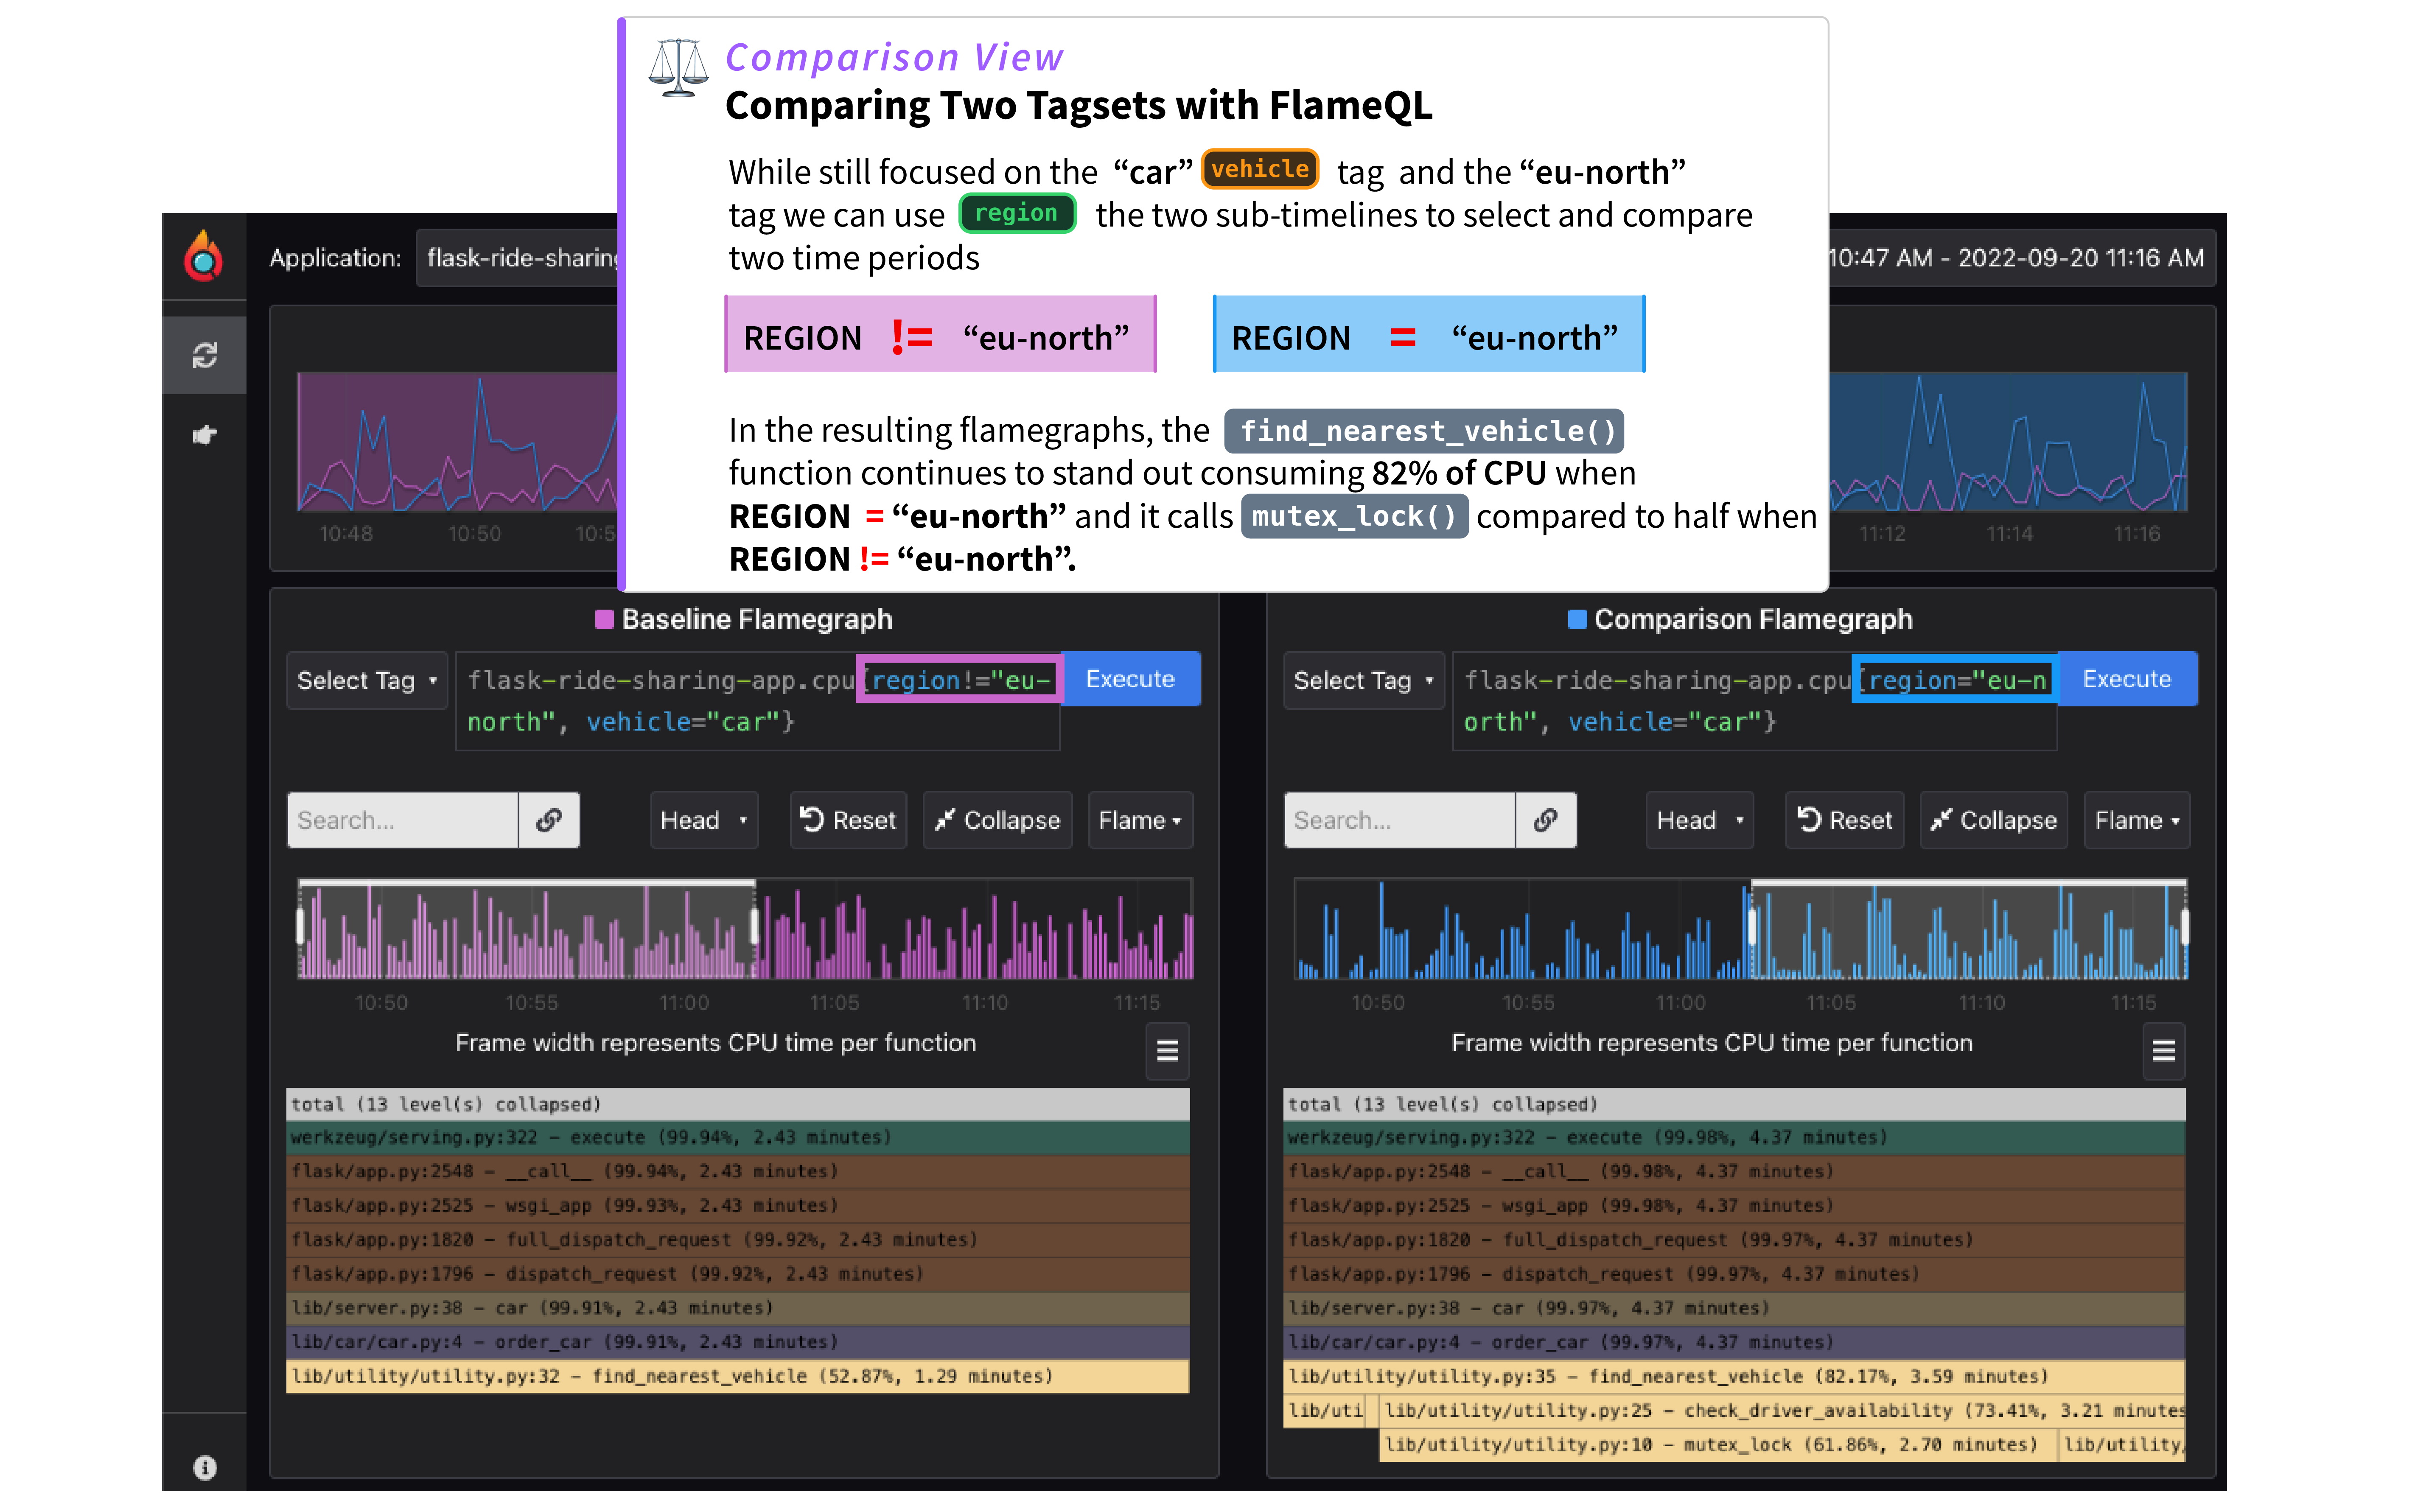This screenshot has height=1512, width=2415.
Task: Click baseline timeline right selection handle
Action: click(755, 926)
